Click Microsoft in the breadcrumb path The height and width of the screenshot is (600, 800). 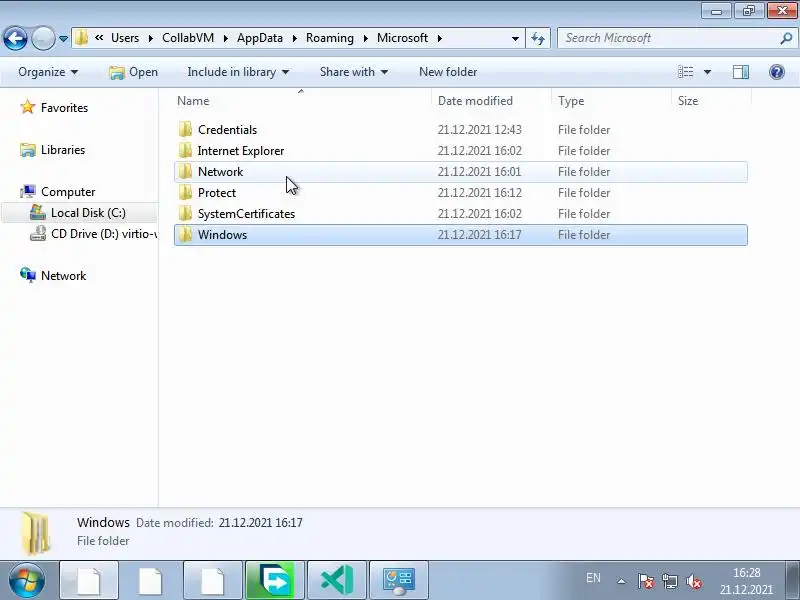(x=403, y=38)
